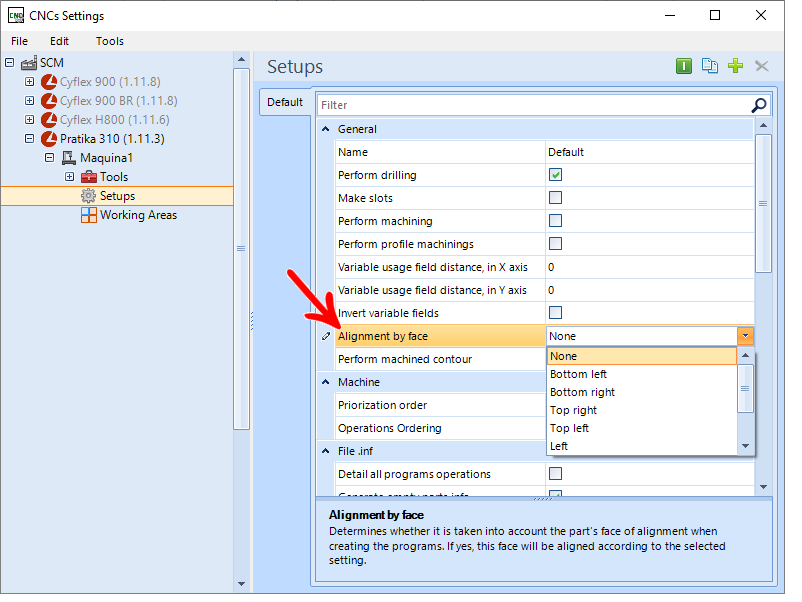Click the Pratika 310 machine icon

(49, 139)
